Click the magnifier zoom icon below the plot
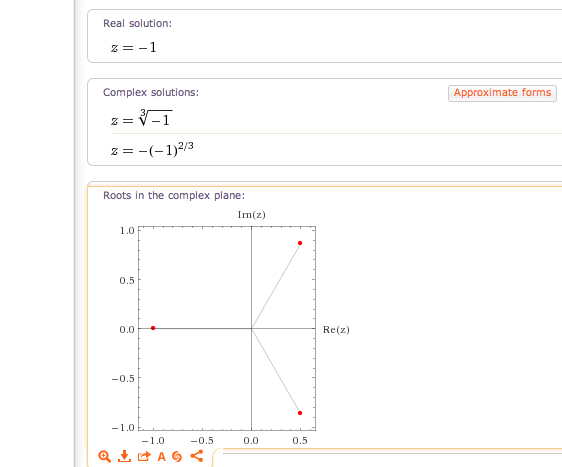 104,456
